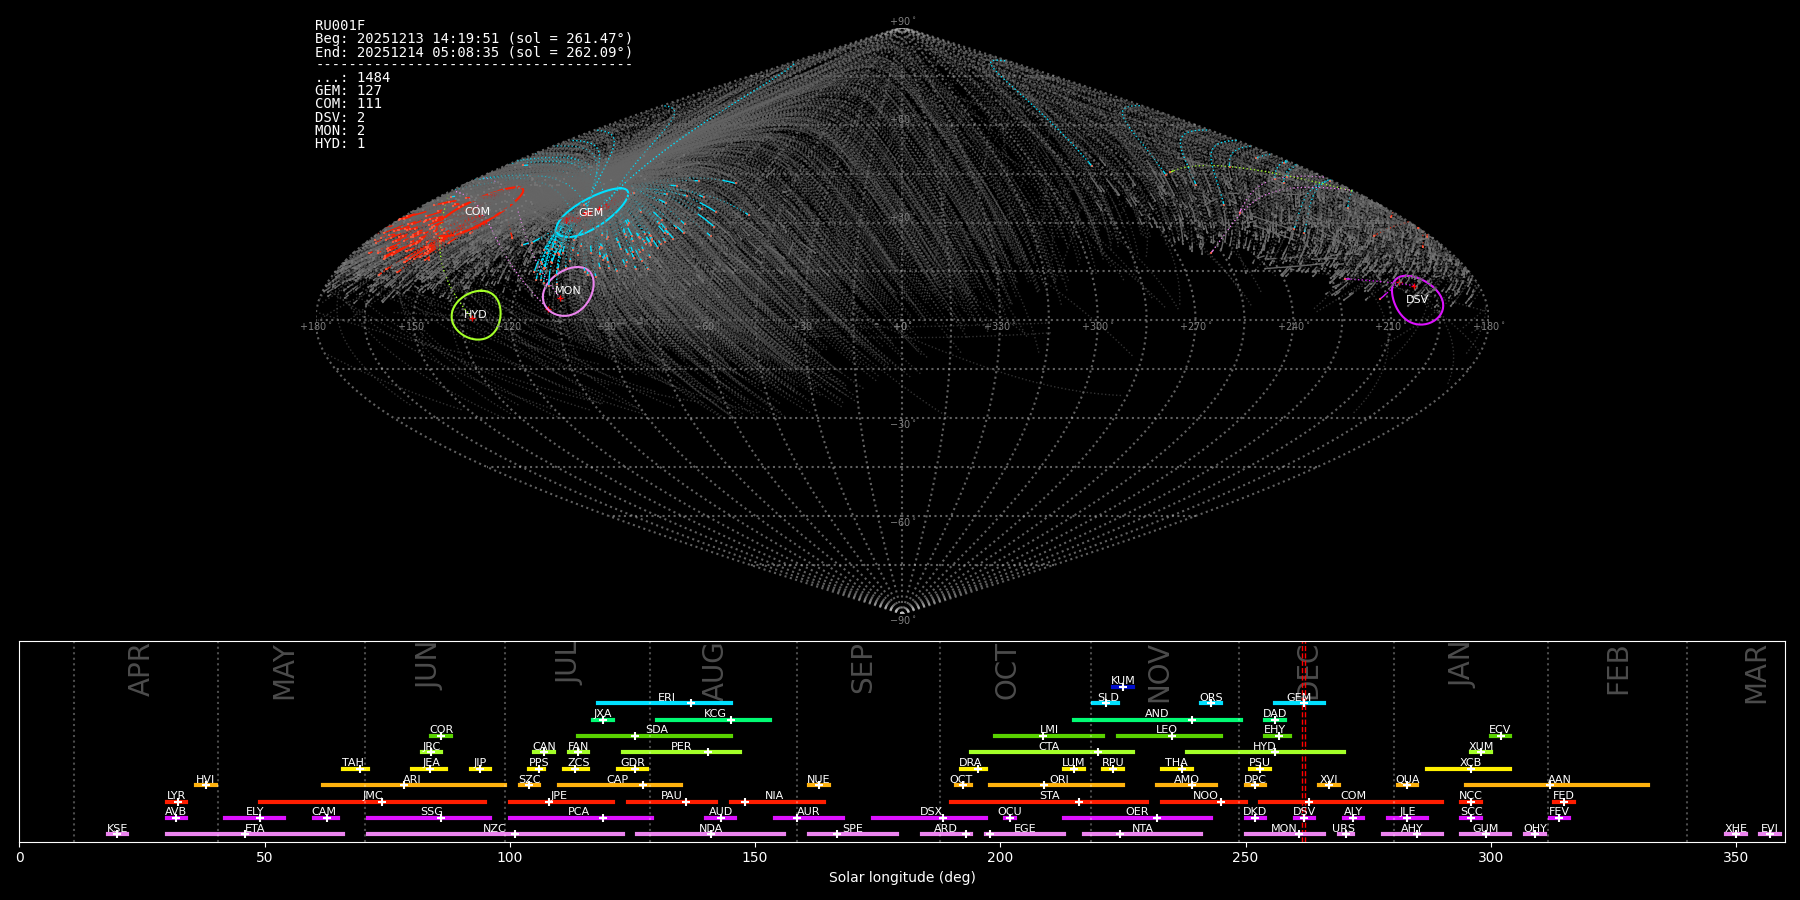Click the EVI shower label in the timeline
Viewport: 1800px width, 900px height.
[1769, 828]
